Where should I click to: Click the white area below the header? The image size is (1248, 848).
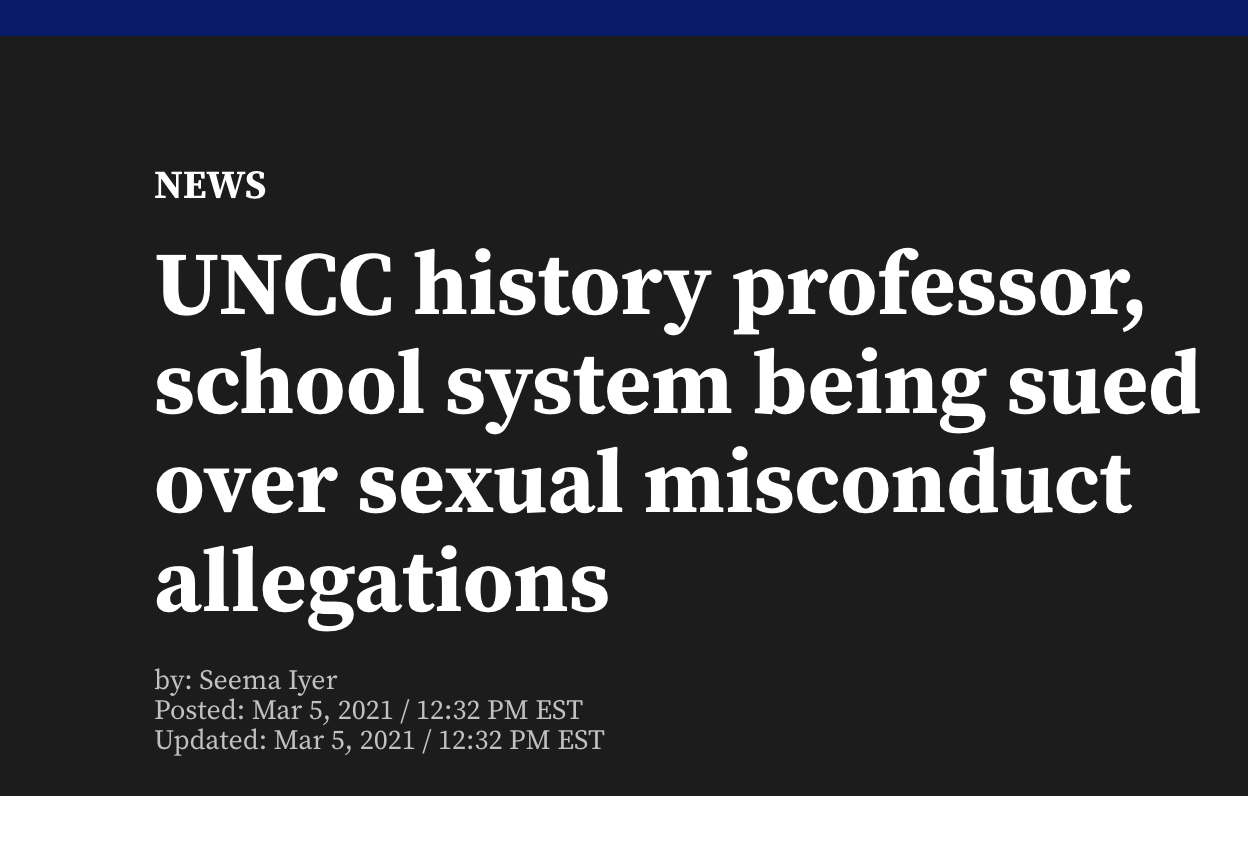coord(624,822)
